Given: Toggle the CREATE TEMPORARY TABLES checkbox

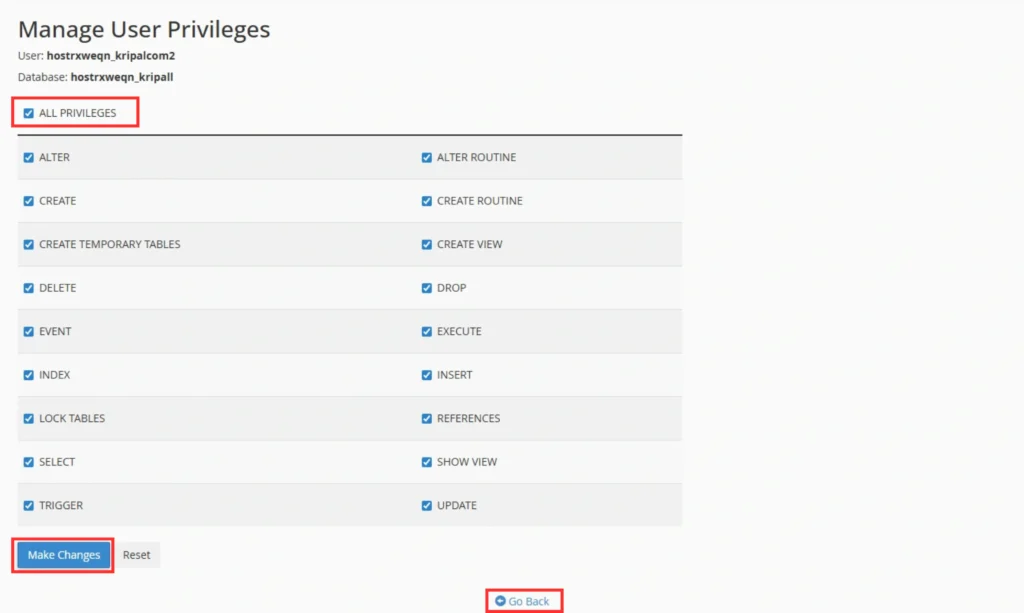Looking at the screenshot, I should tap(29, 244).
